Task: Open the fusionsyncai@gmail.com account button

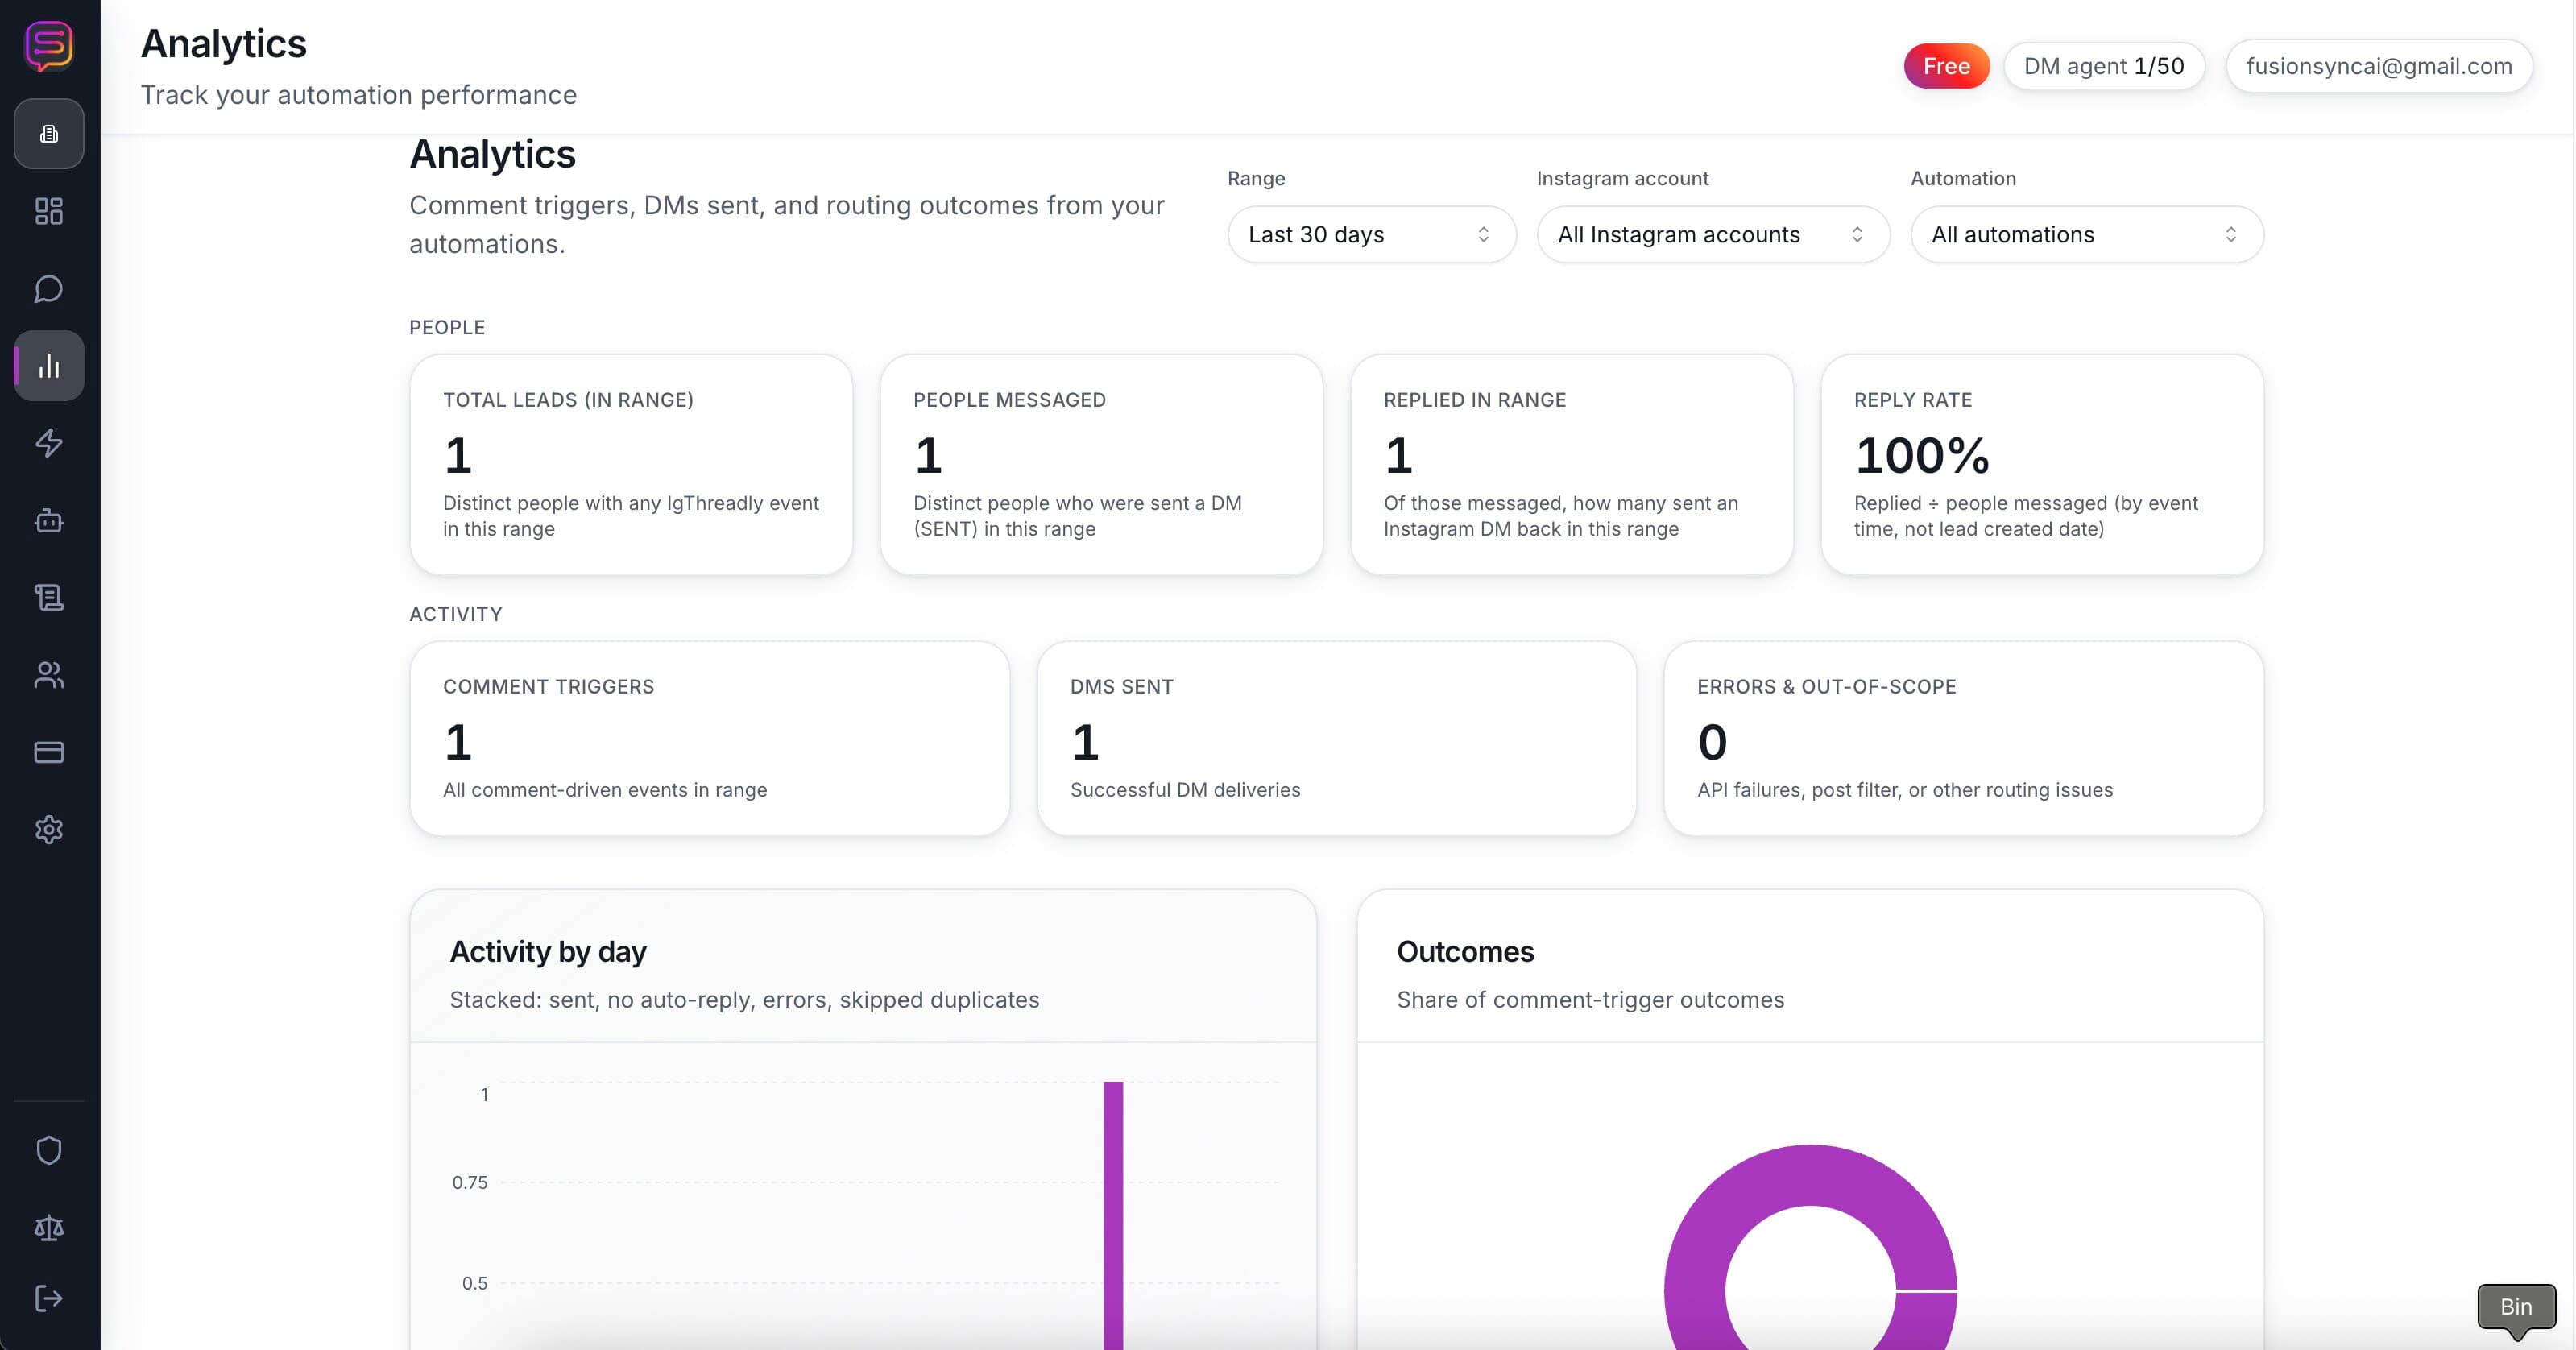Action: tap(2379, 66)
